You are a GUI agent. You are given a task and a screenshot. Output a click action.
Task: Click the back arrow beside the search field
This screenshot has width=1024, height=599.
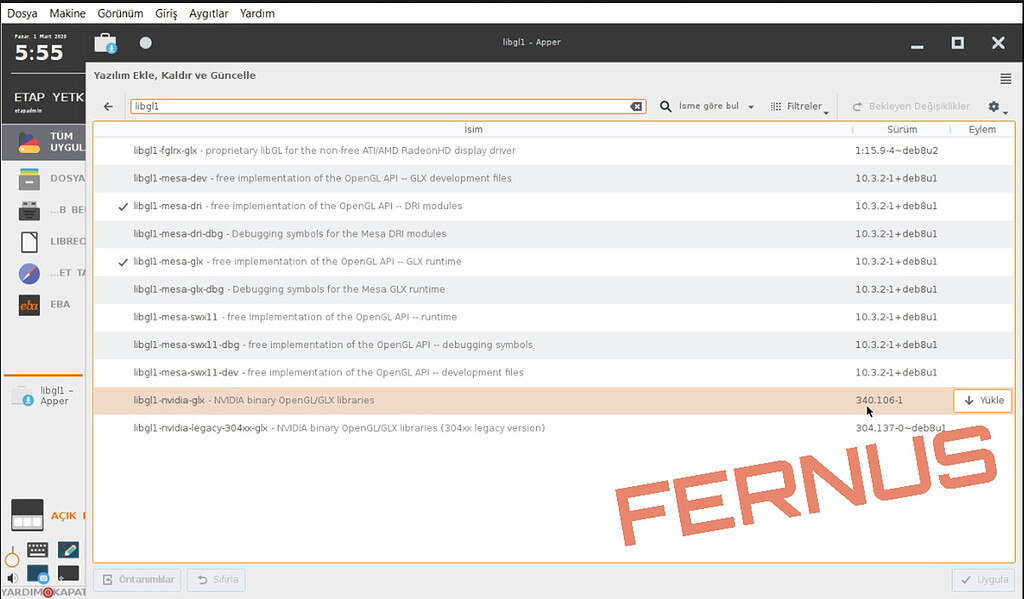click(x=108, y=107)
